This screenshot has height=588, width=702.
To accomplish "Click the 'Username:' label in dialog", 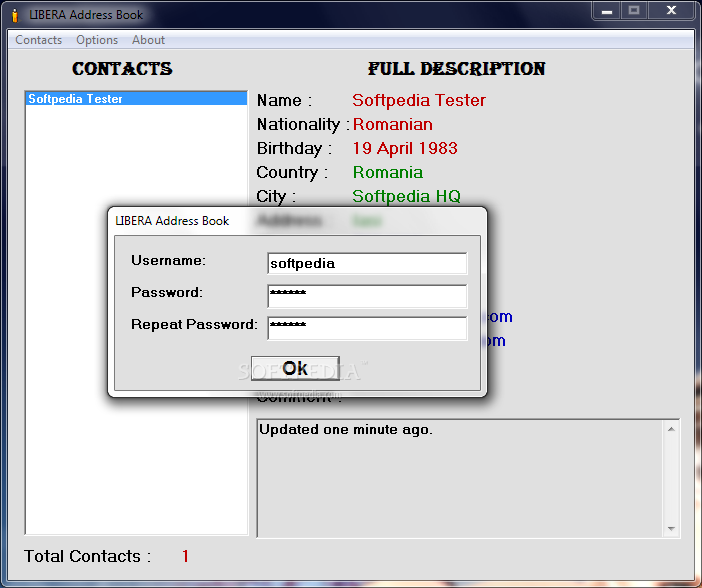I will pyautogui.click(x=168, y=260).
